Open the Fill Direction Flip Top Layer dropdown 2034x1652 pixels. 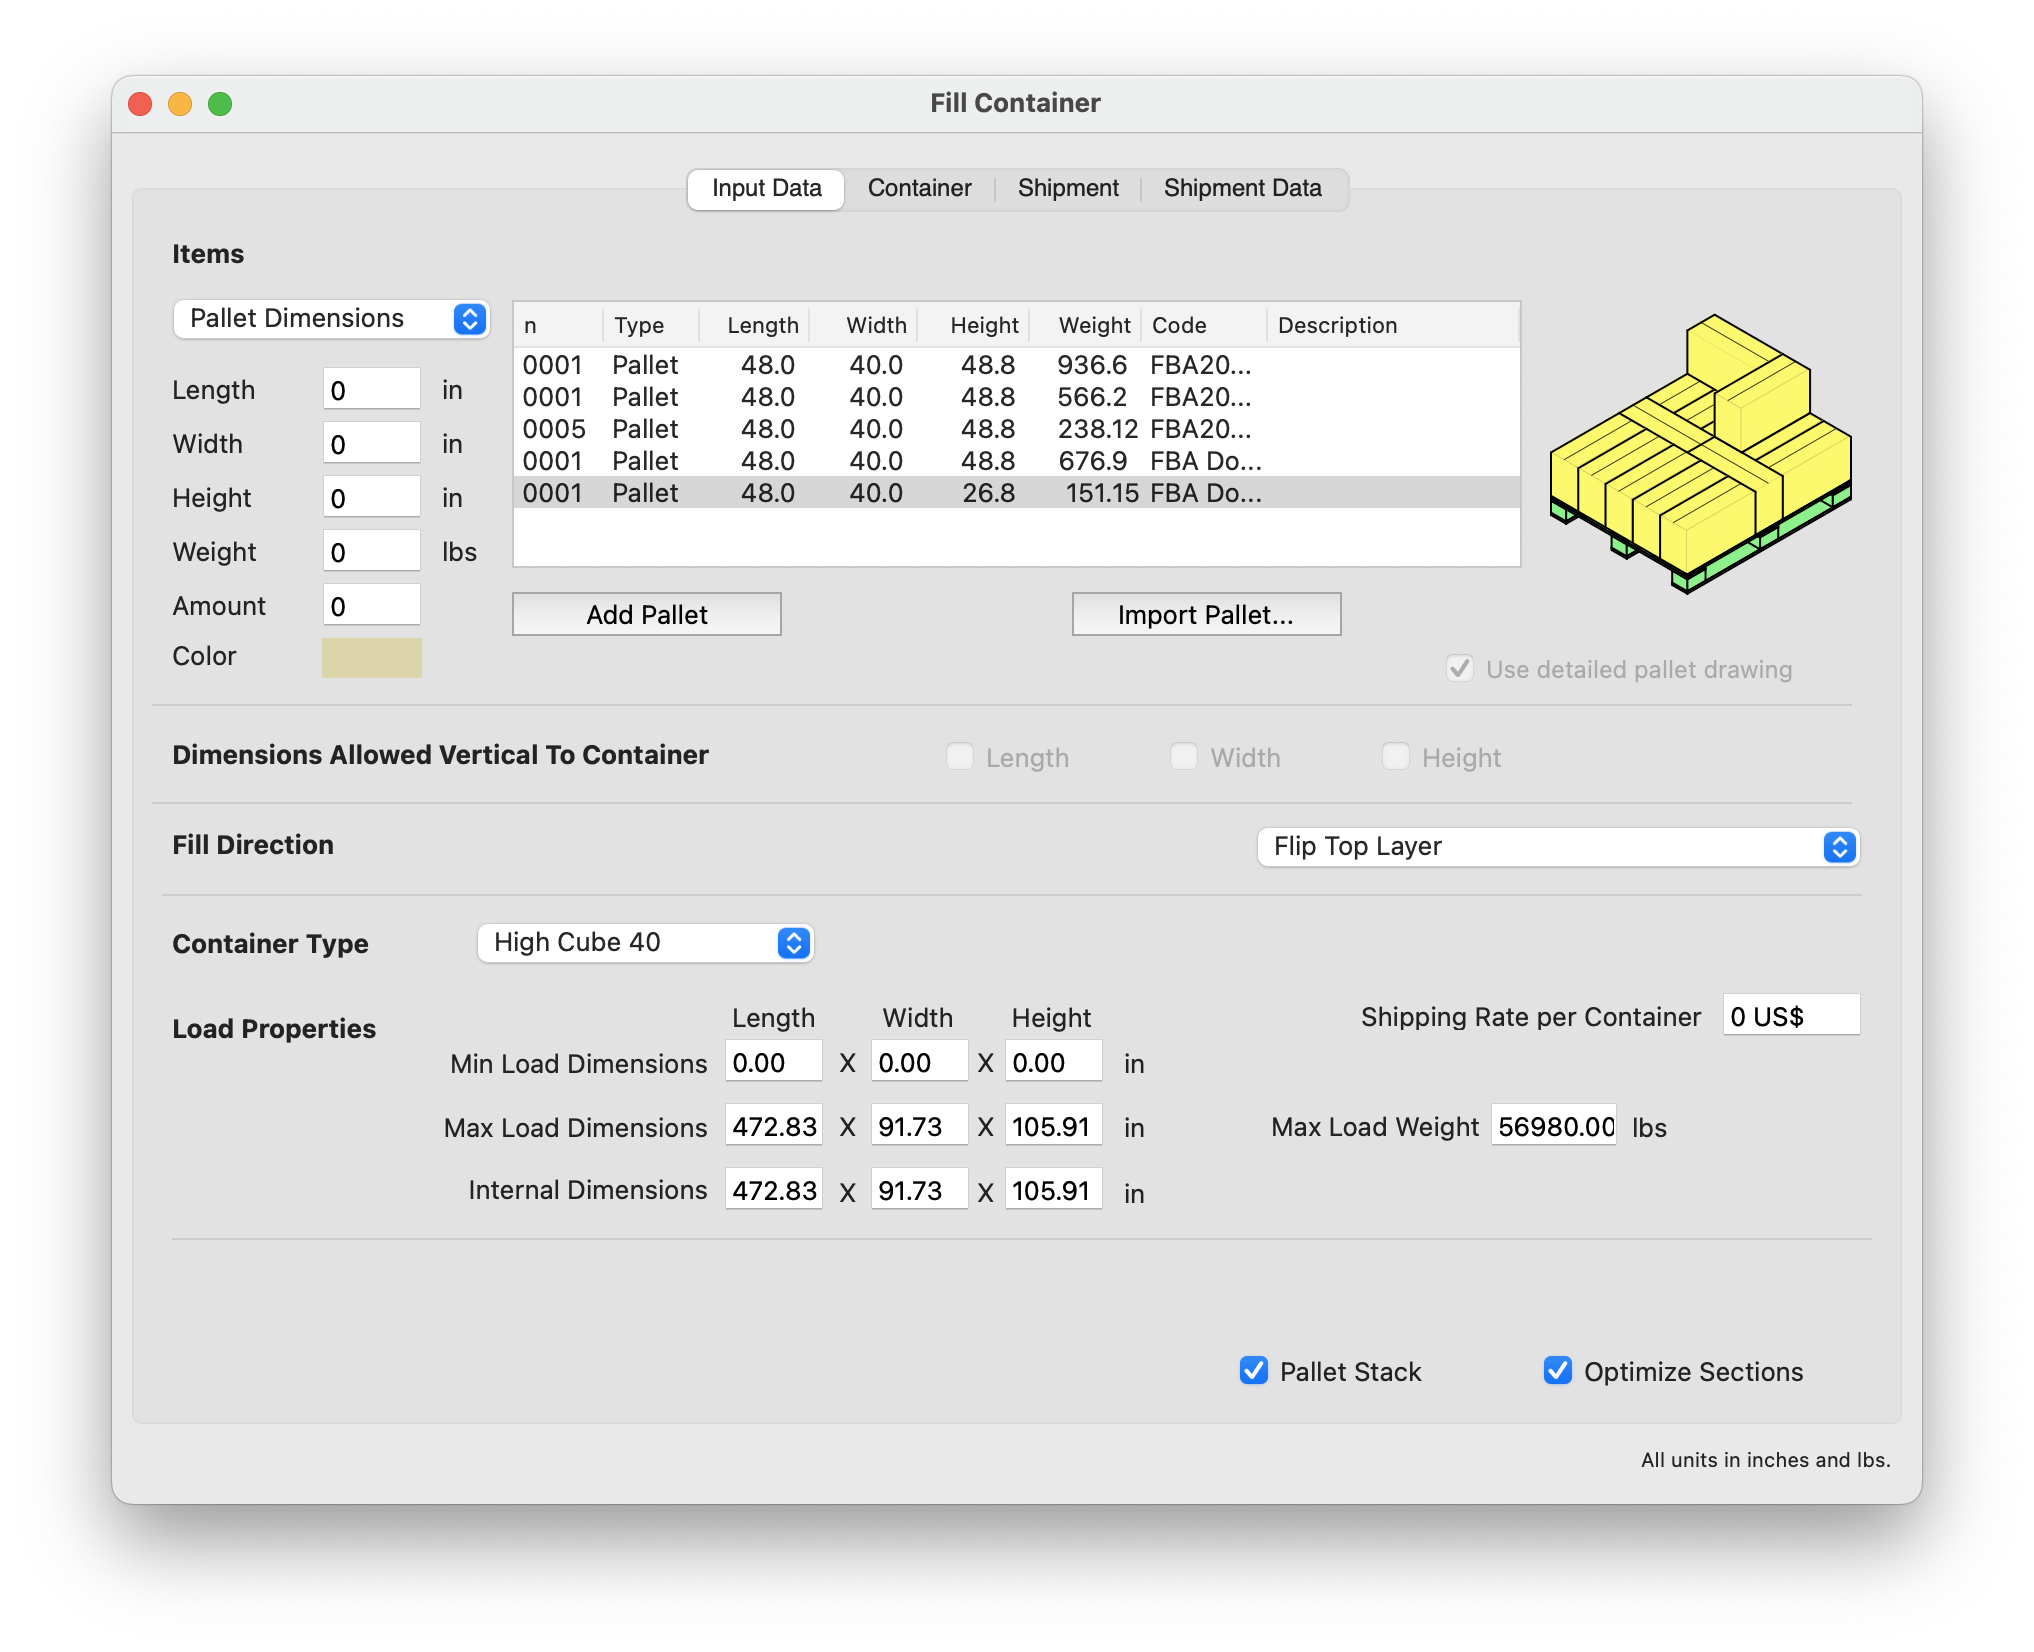(x=1558, y=847)
